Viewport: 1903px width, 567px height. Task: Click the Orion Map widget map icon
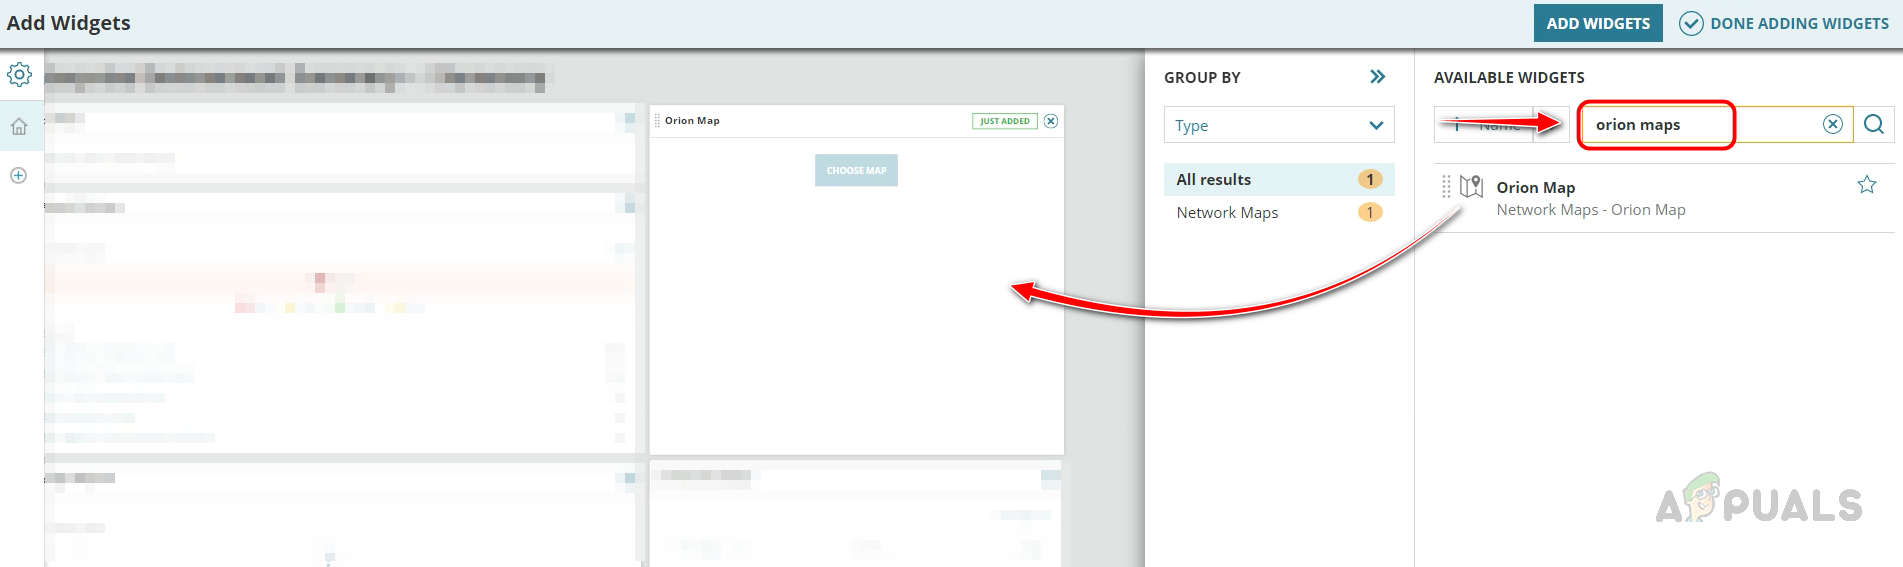(x=1471, y=187)
